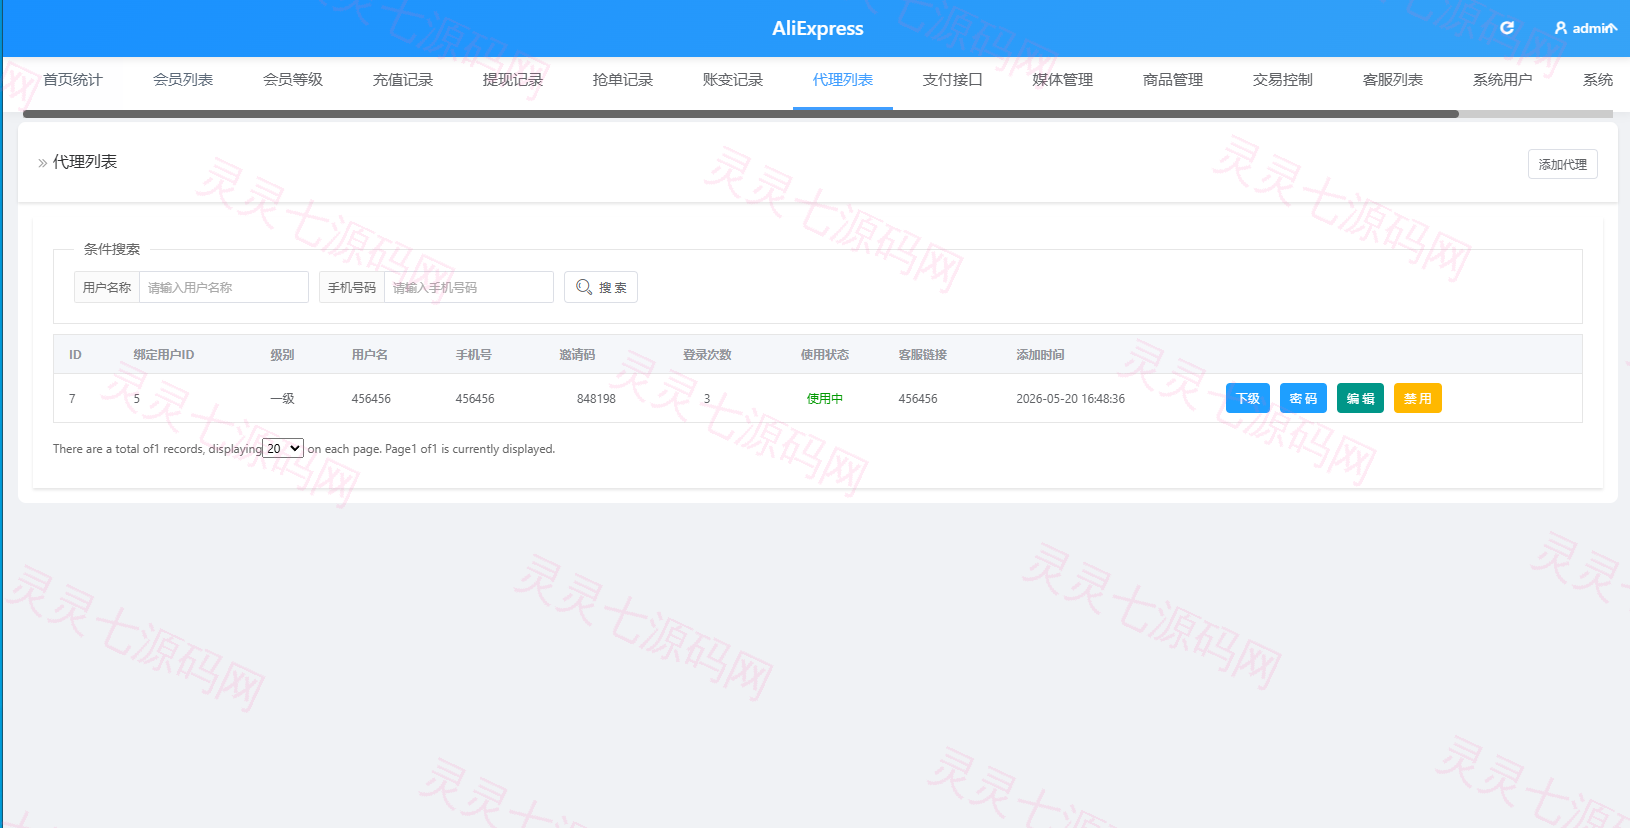Switch to 系统用户 tab
The width and height of the screenshot is (1630, 828).
[x=1503, y=80]
